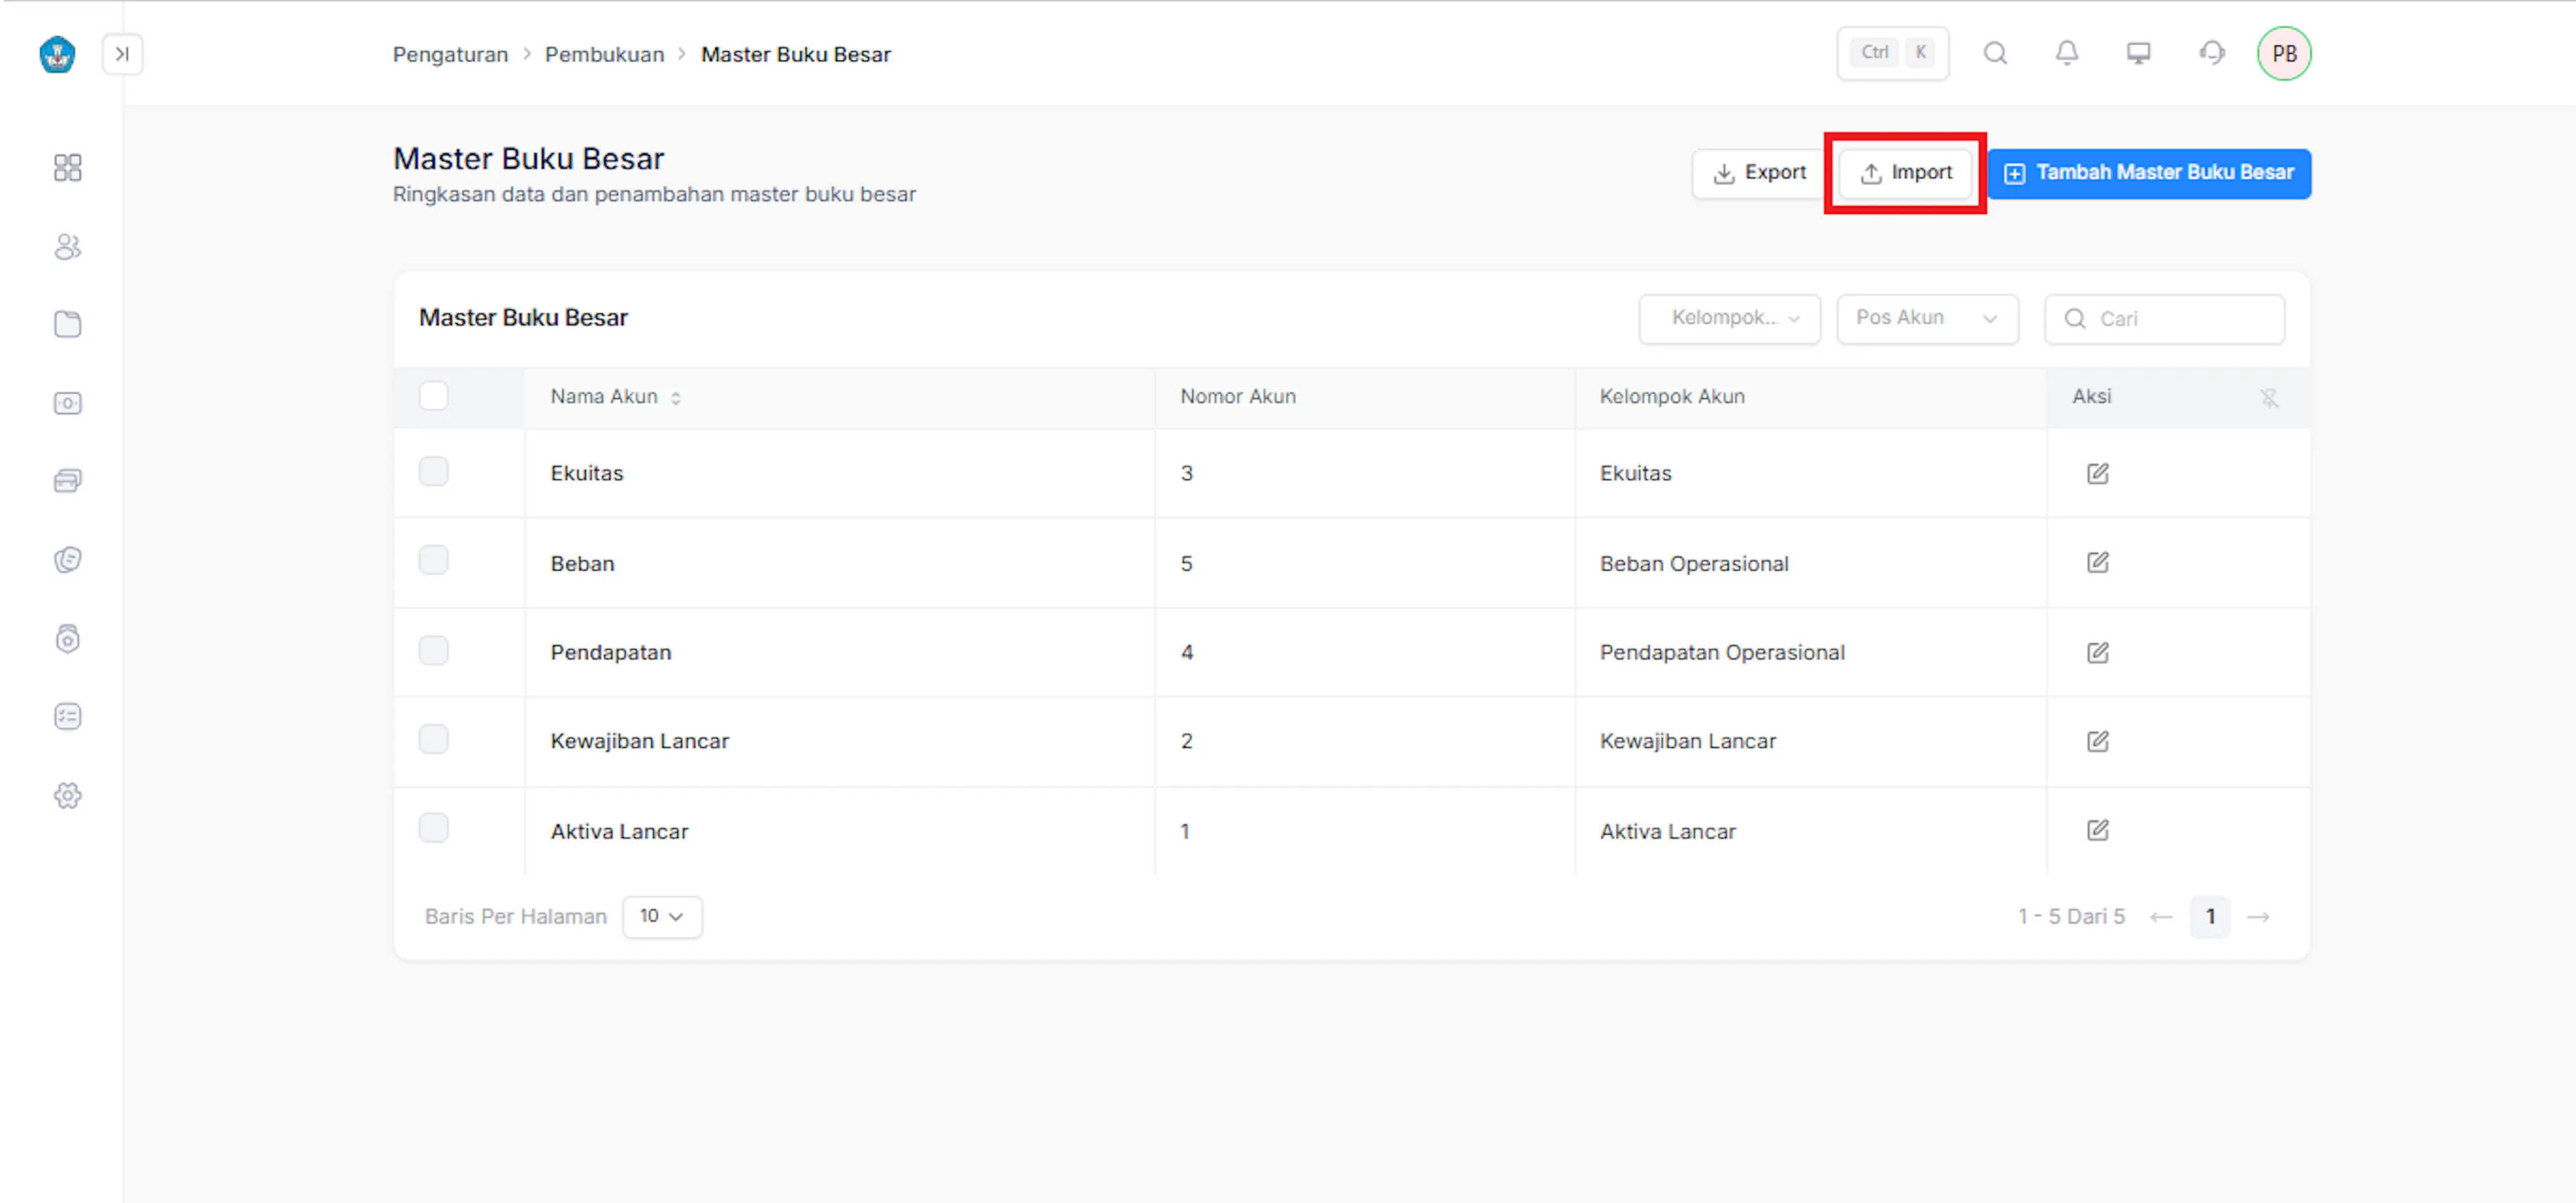Open notifications bell icon

(x=2067, y=53)
